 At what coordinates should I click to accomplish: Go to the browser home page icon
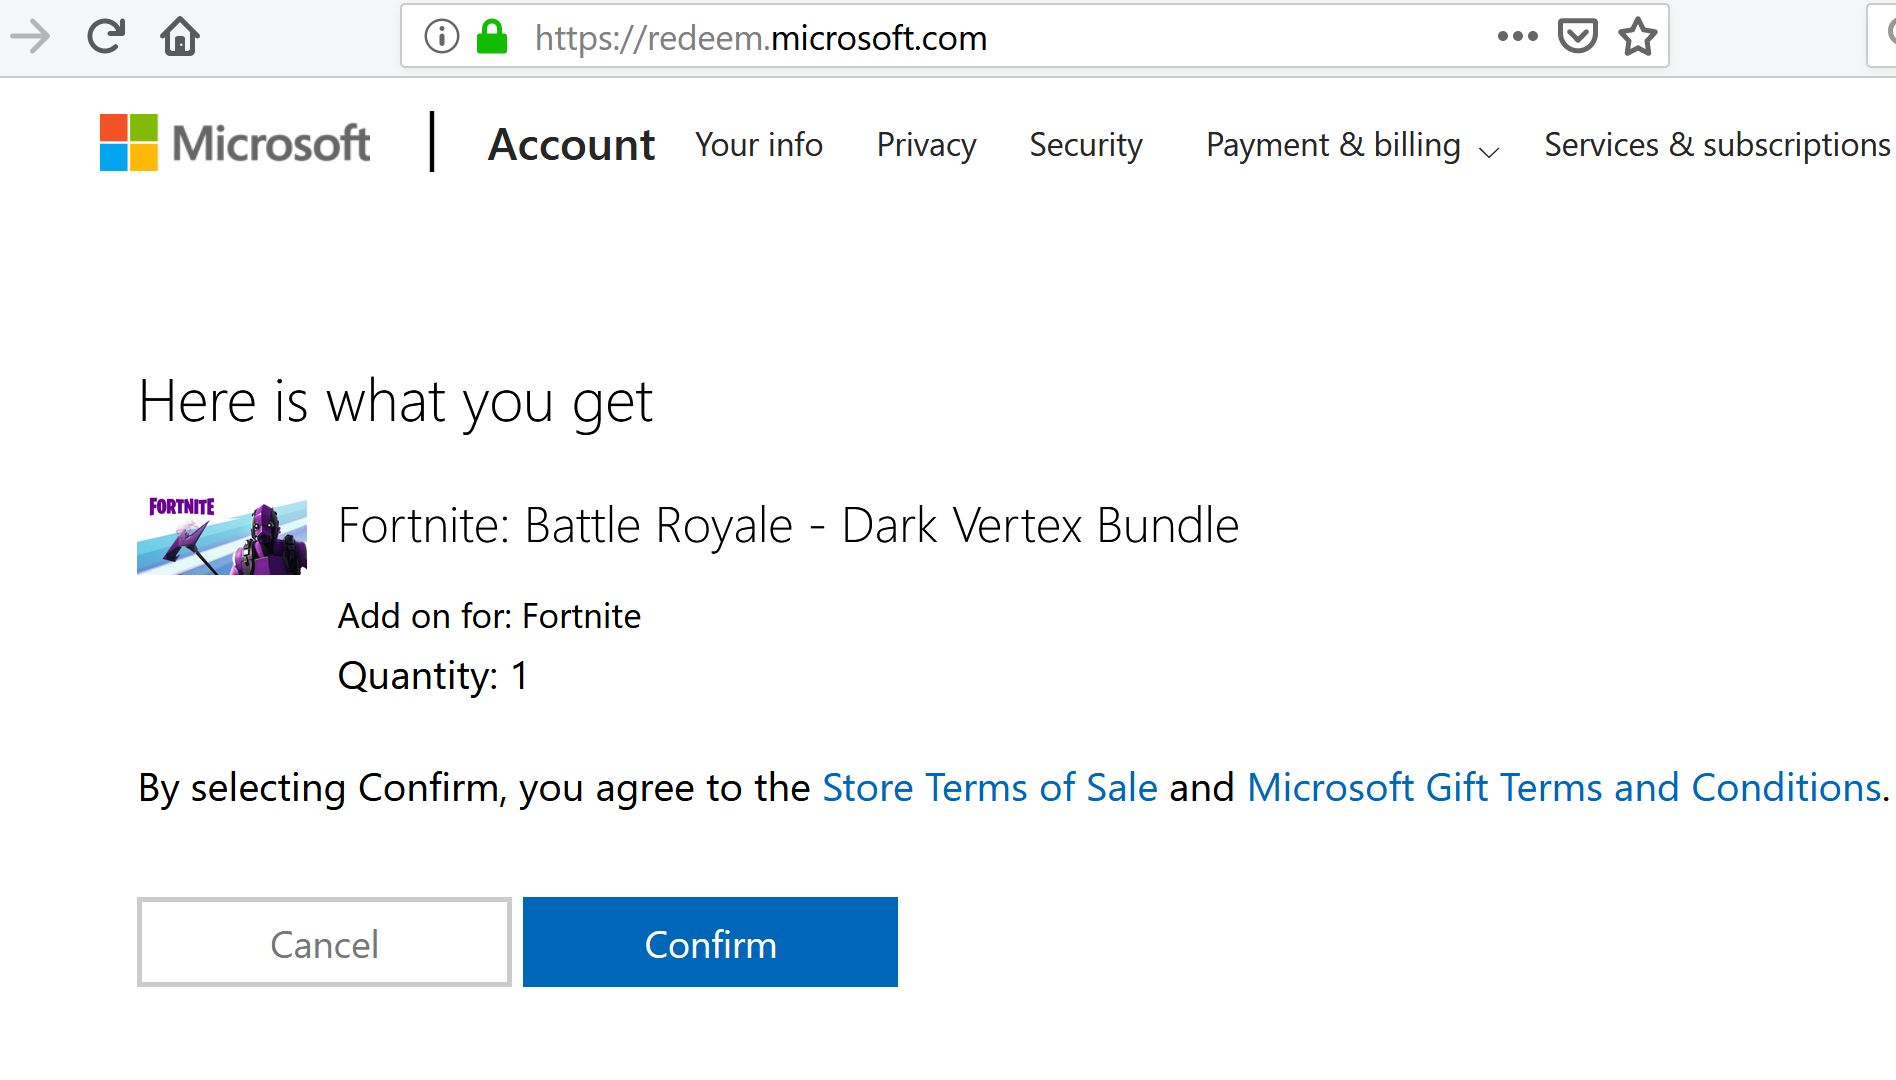tap(180, 37)
